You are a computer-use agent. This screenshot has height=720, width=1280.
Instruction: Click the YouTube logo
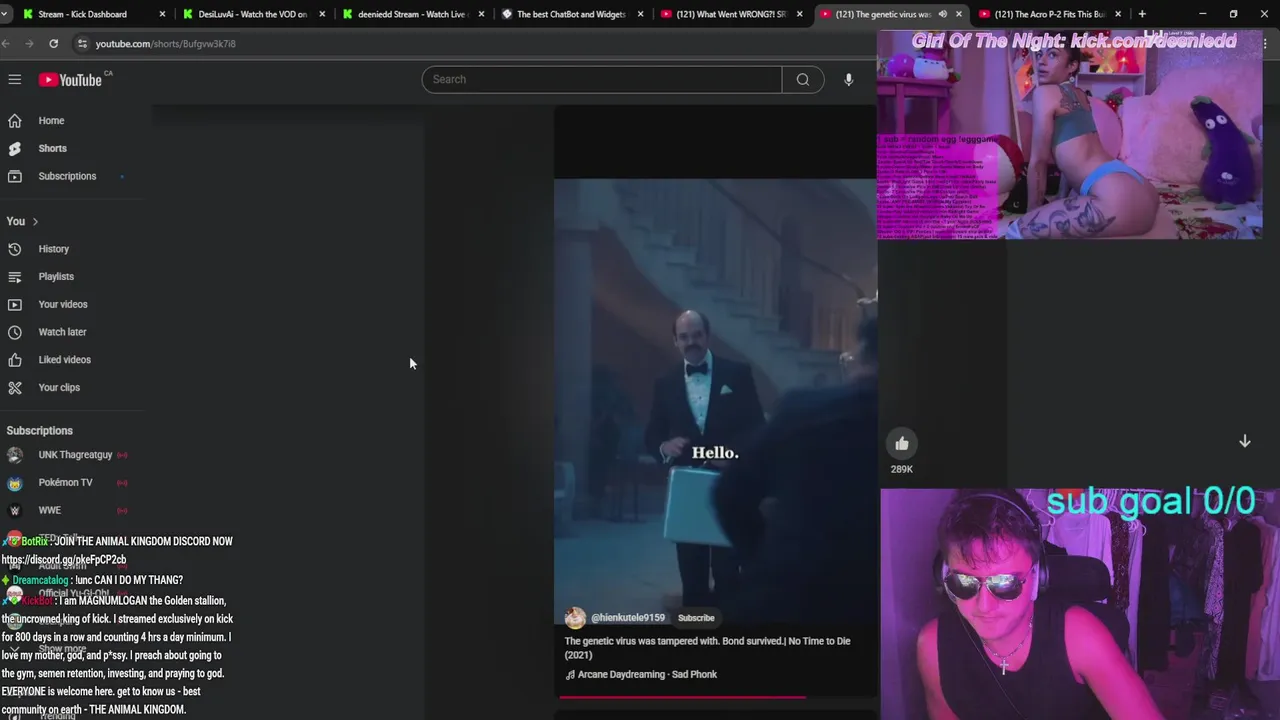[x=70, y=79]
